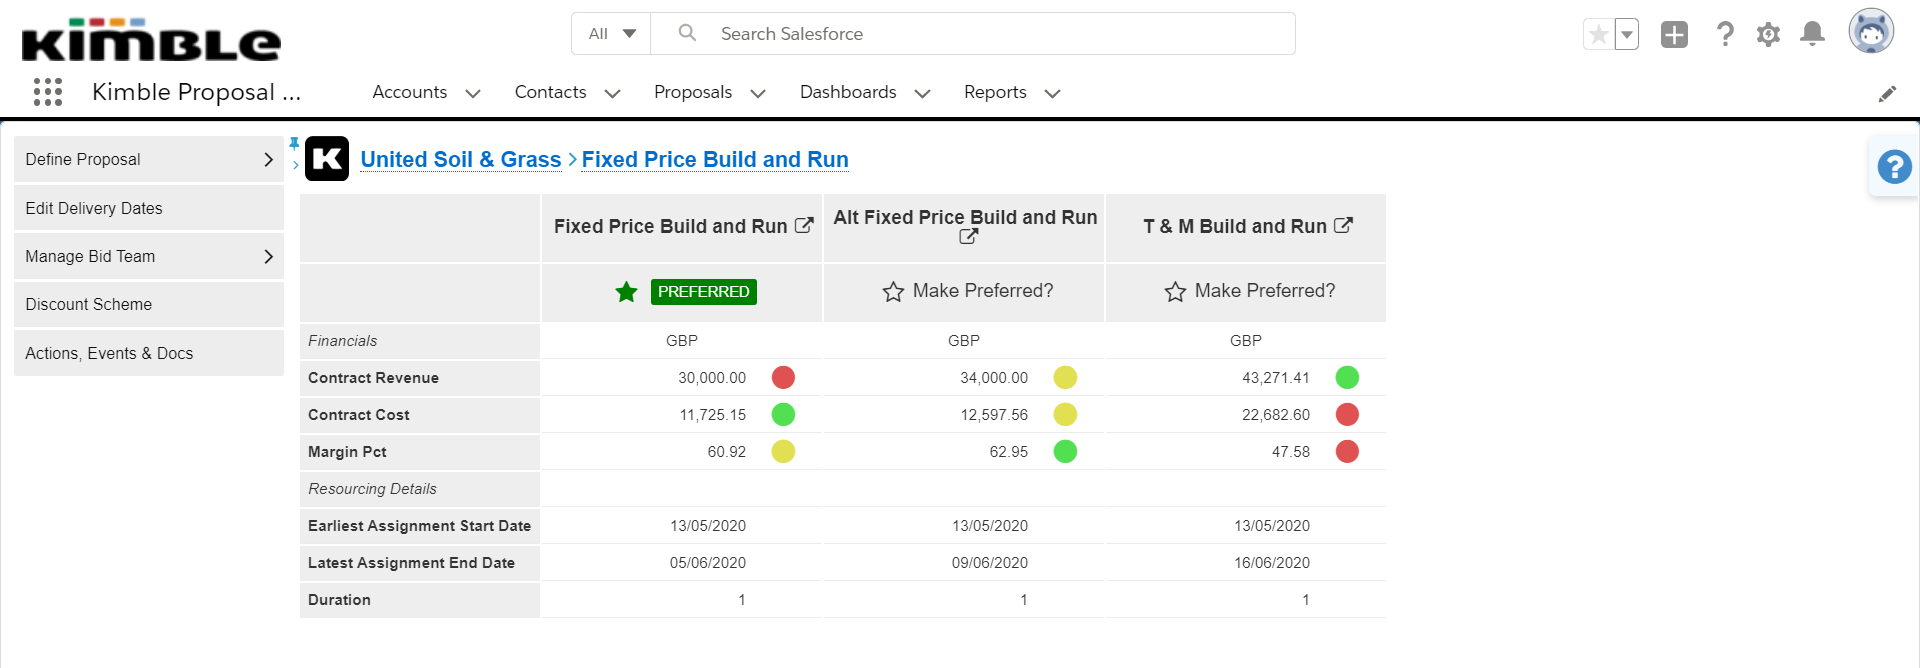Click the Kimble logo
The height and width of the screenshot is (668, 1920).
pos(151,40)
